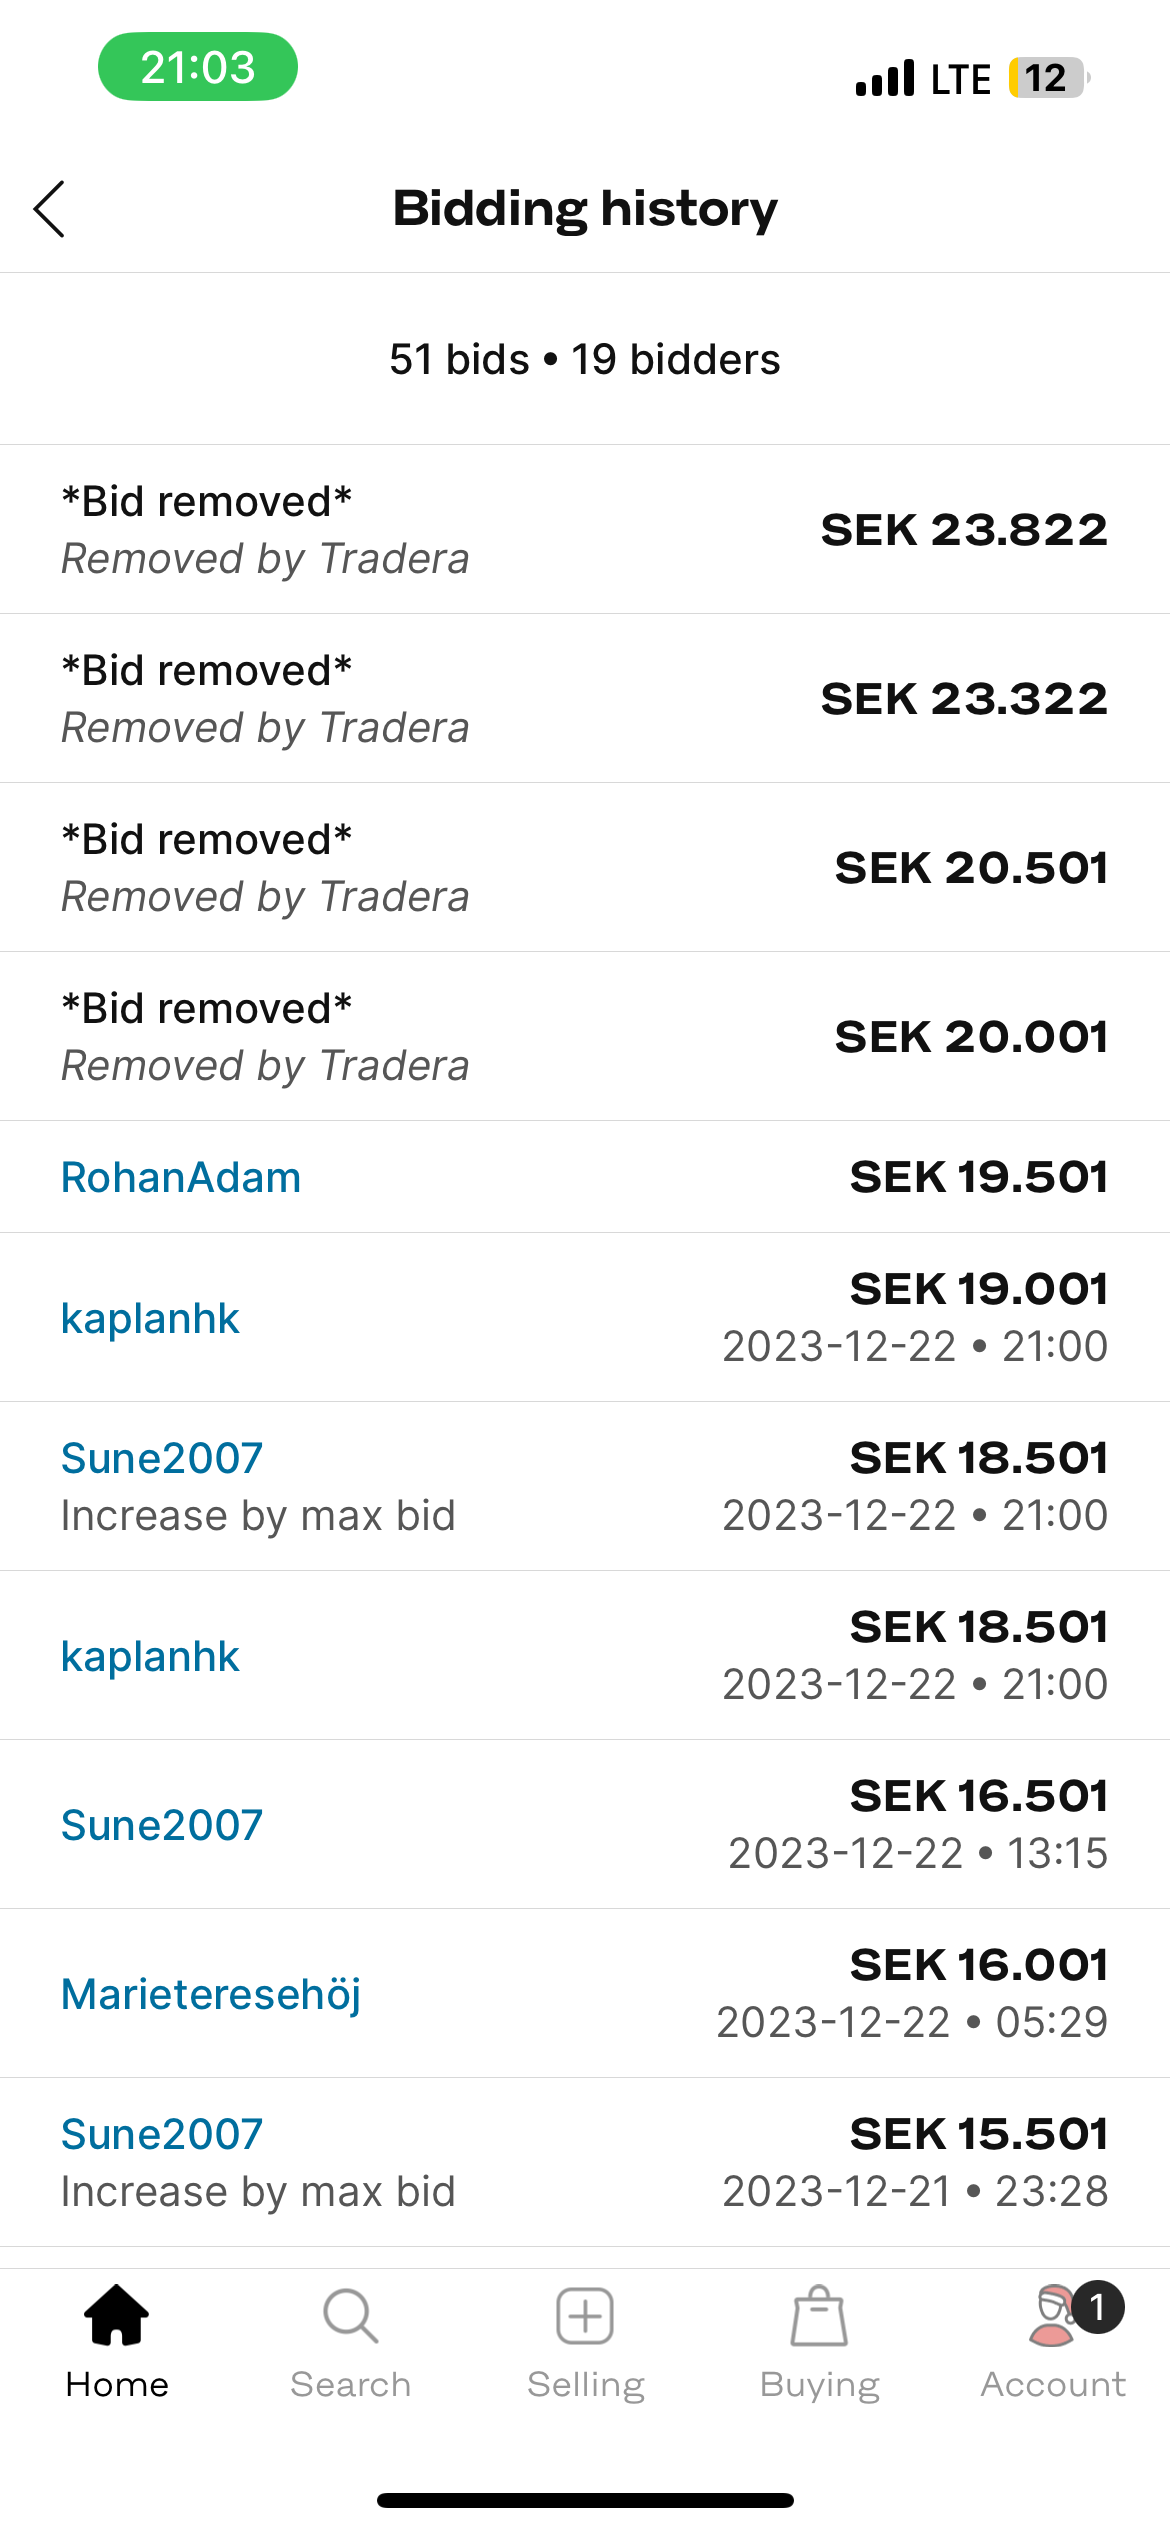Open Sune2007 profile on SEK 15.501 bid

pos(162,2134)
